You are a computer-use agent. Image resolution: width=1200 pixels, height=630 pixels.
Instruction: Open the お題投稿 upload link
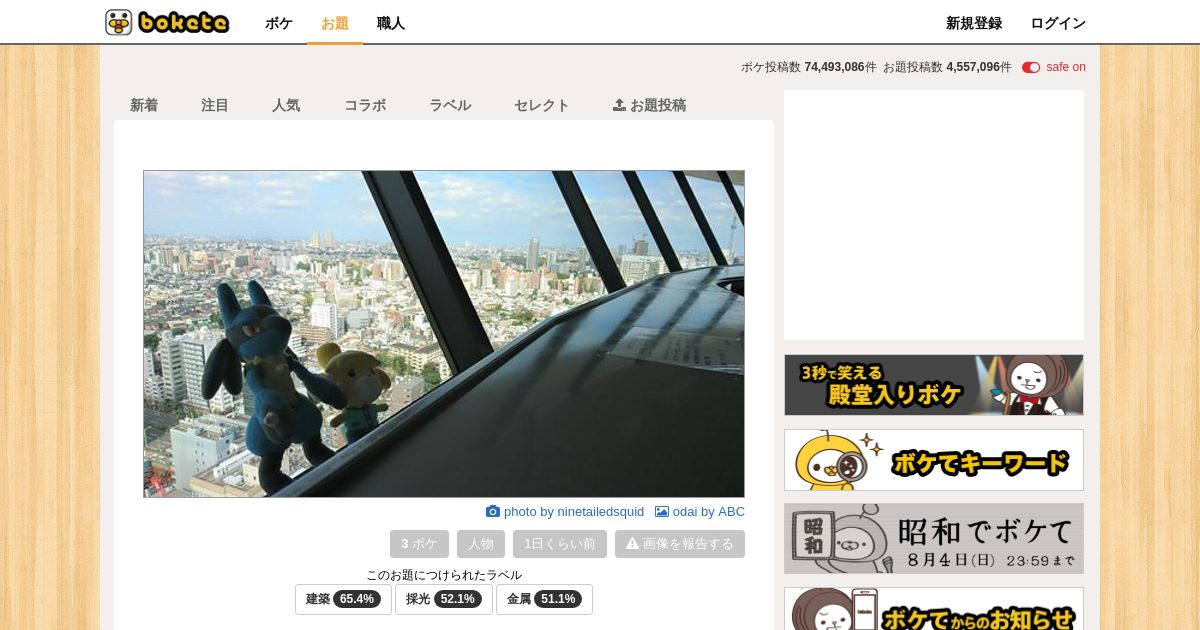(x=649, y=105)
